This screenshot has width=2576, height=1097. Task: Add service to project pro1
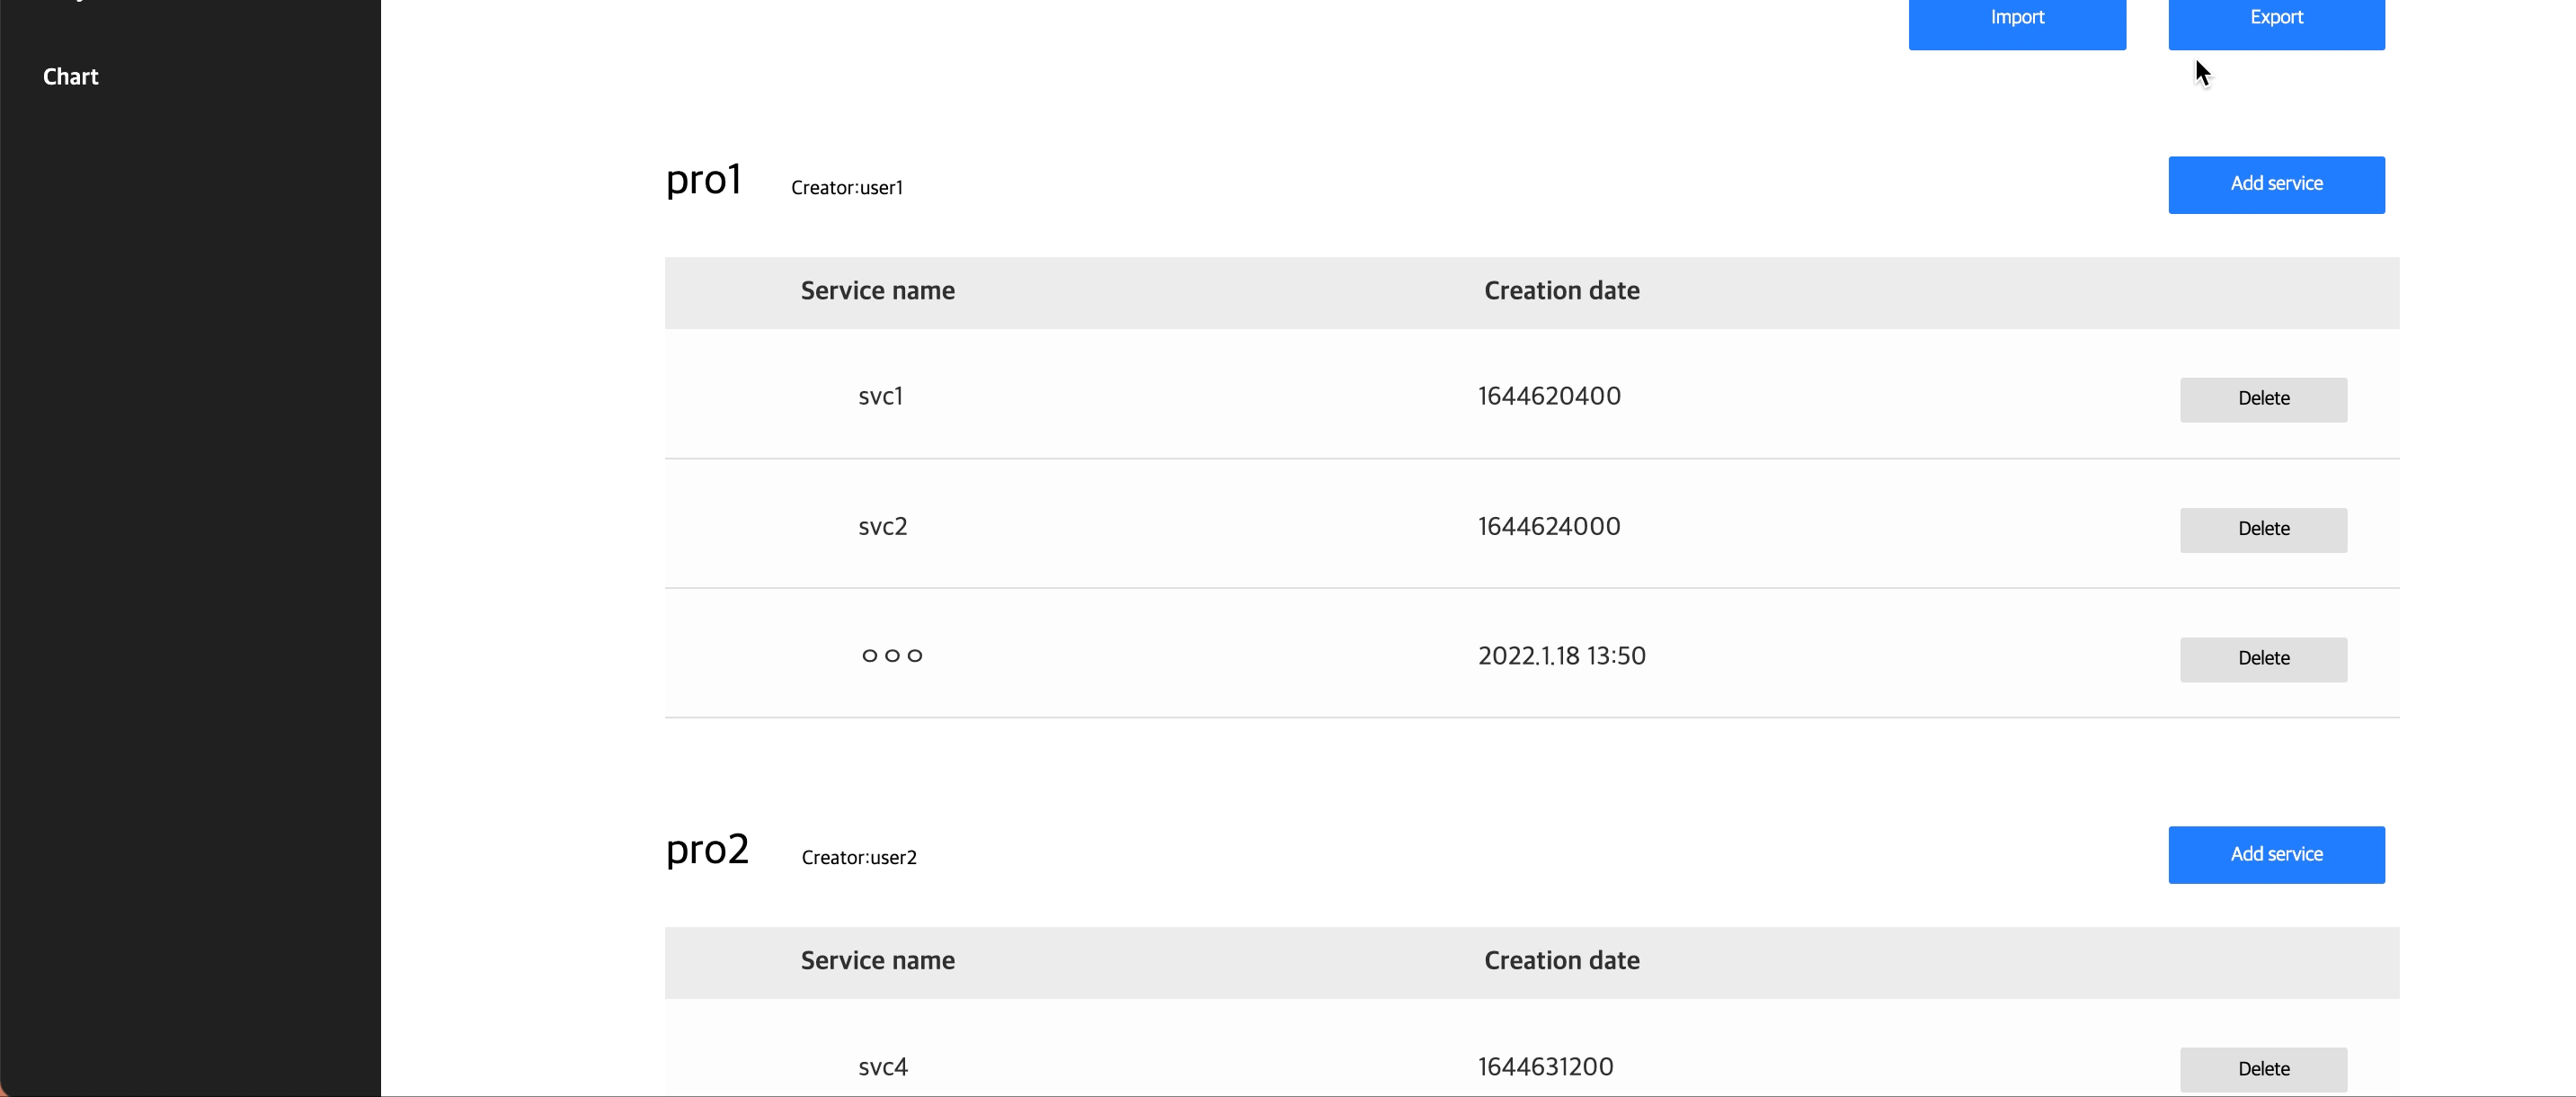pos(2275,184)
